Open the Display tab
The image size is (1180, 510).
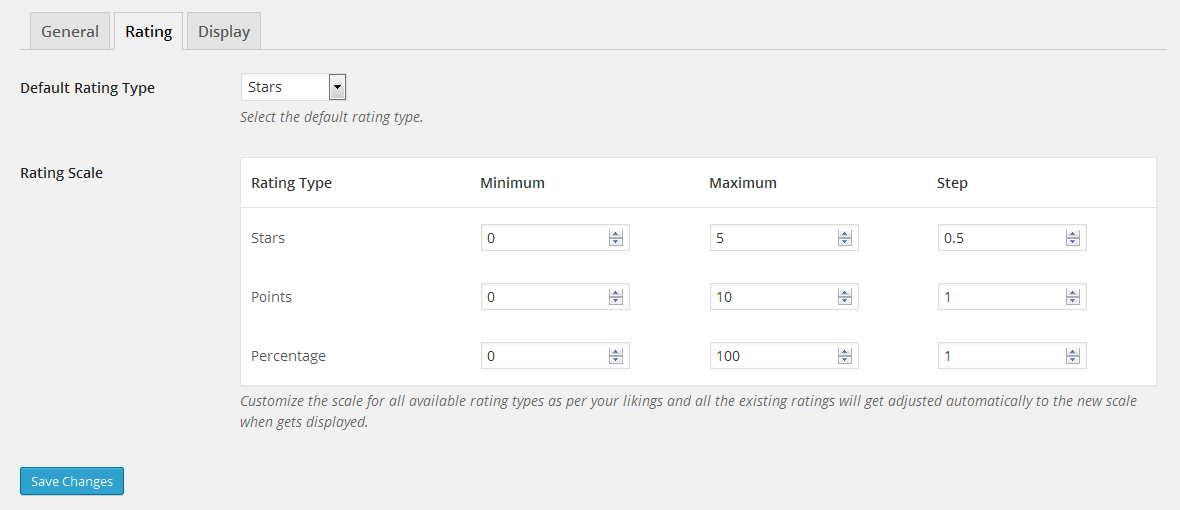click(x=224, y=31)
